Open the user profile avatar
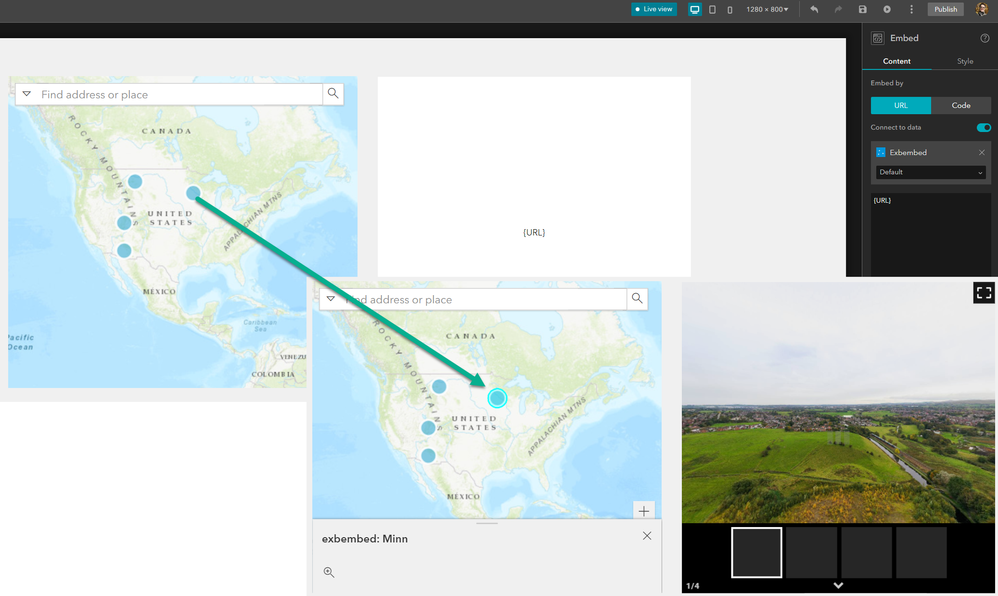 [x=981, y=9]
